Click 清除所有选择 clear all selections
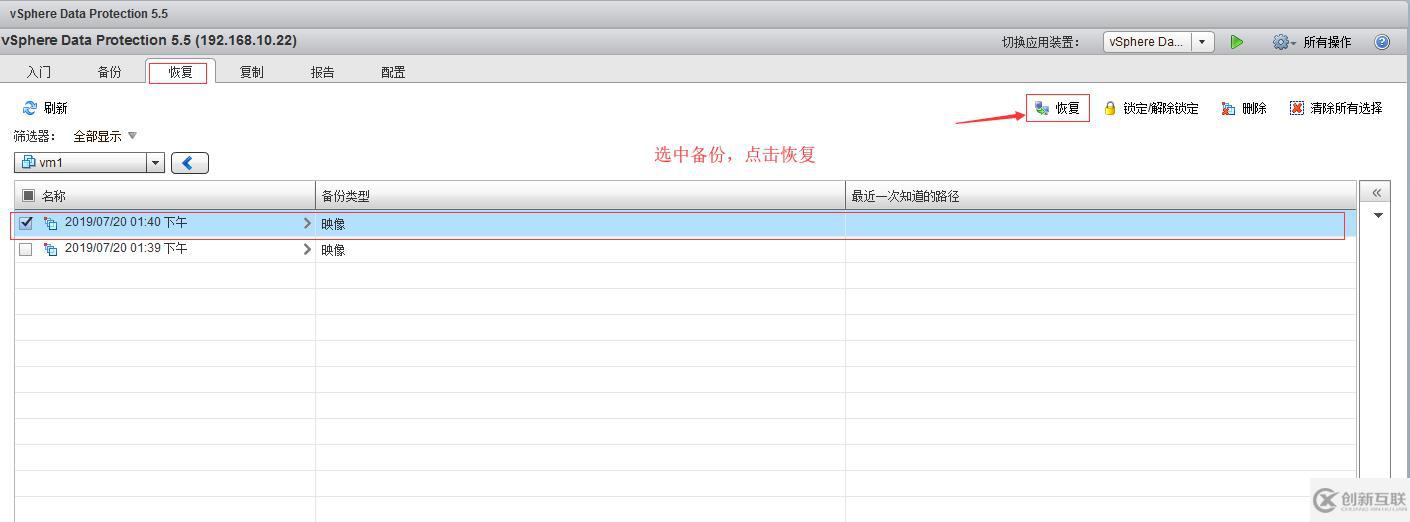 tap(1335, 108)
